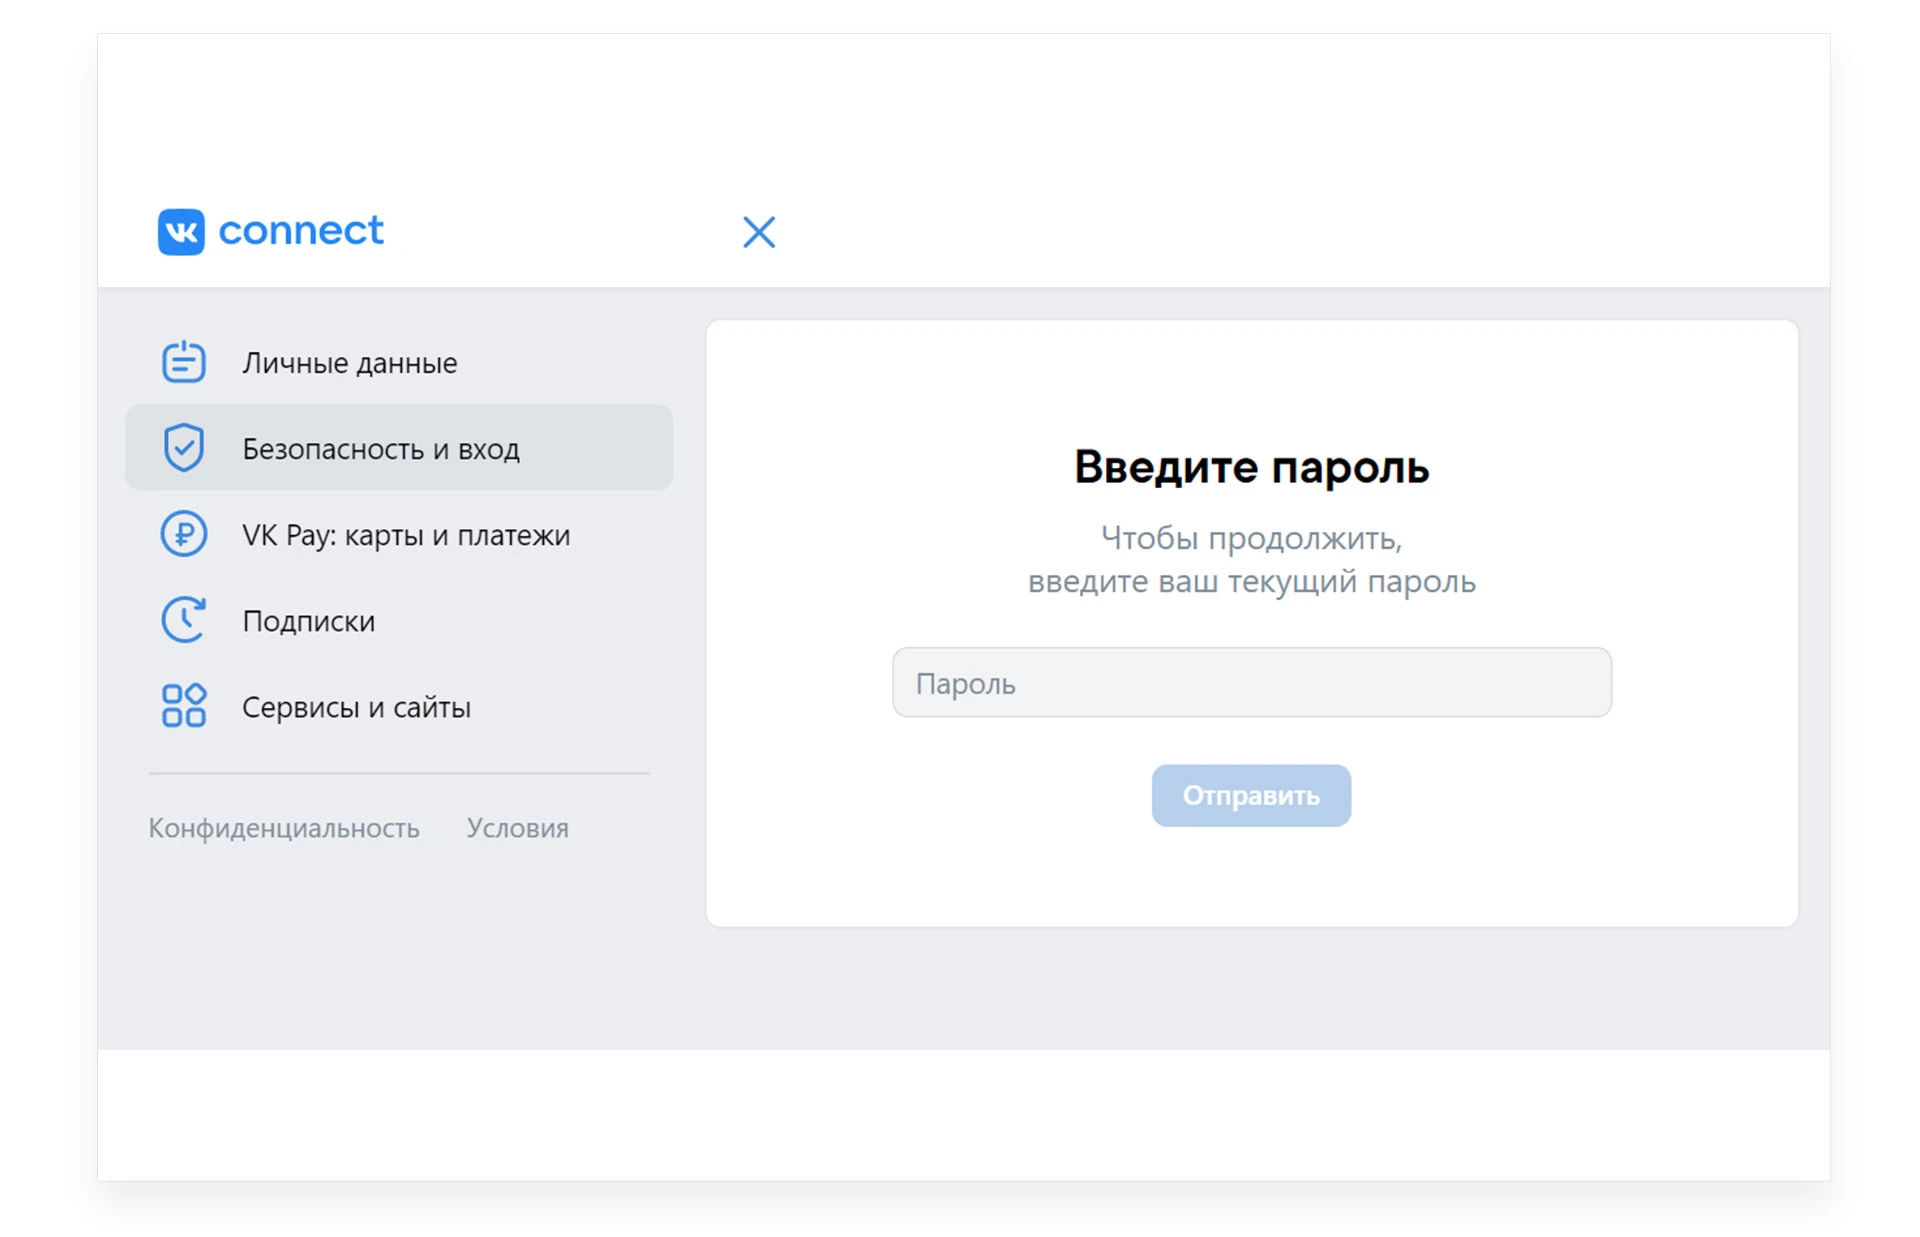Open the Условия link
This screenshot has height=1237, width=1920.
click(517, 828)
